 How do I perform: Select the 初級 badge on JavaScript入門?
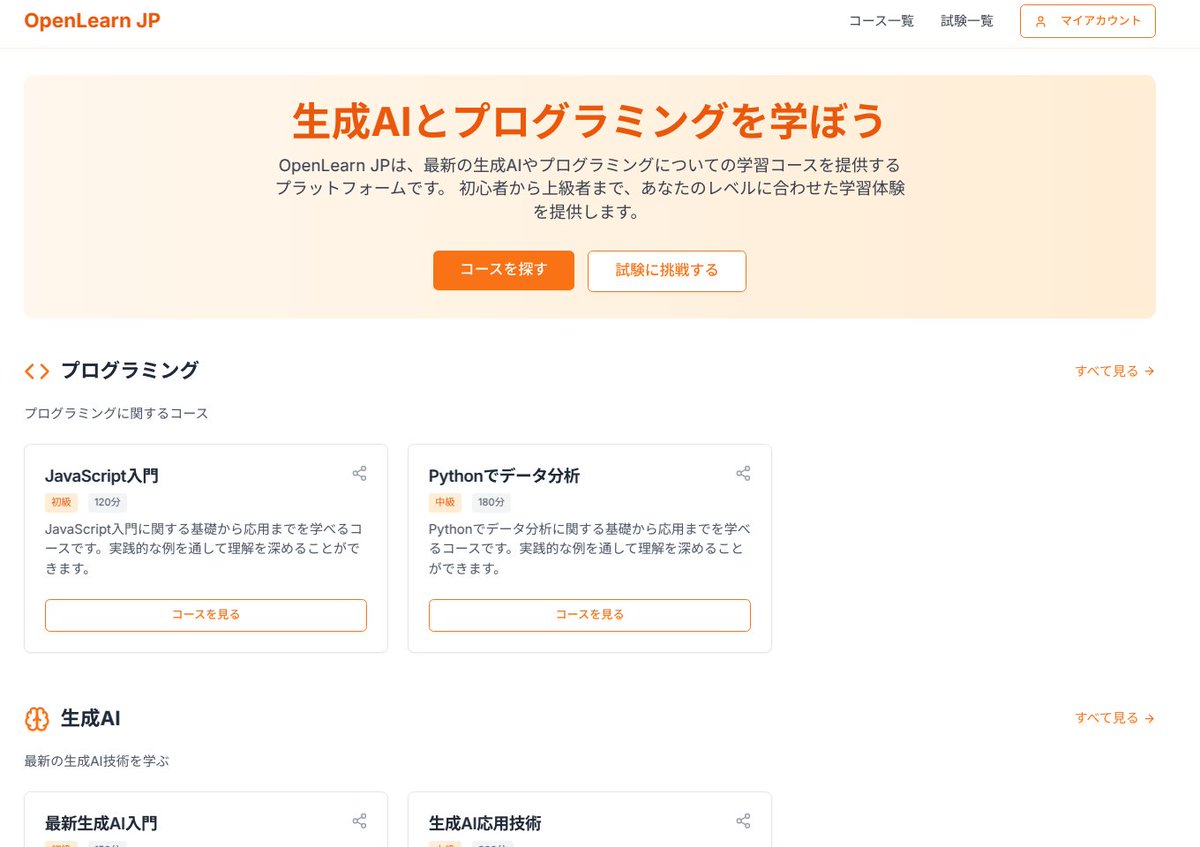click(61, 502)
